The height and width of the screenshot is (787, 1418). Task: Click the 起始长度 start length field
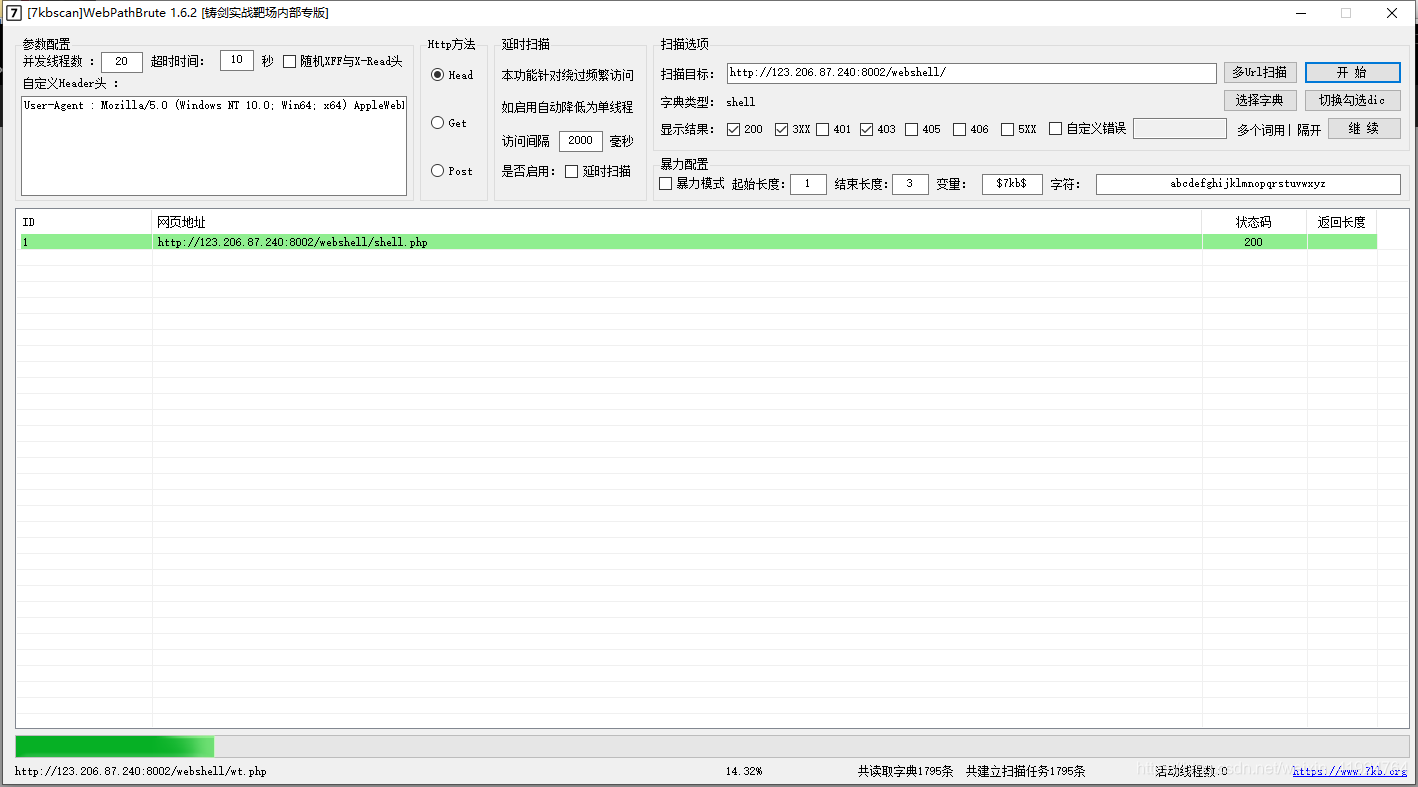(x=808, y=184)
